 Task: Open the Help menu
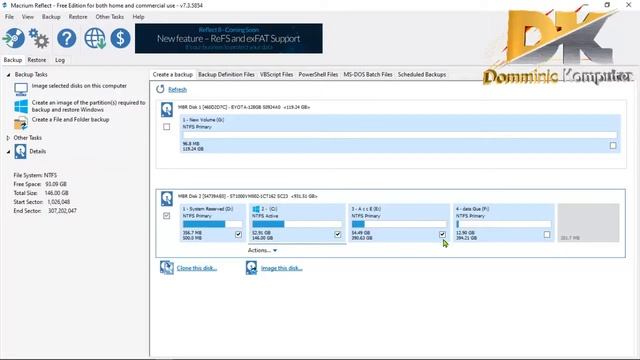click(138, 17)
